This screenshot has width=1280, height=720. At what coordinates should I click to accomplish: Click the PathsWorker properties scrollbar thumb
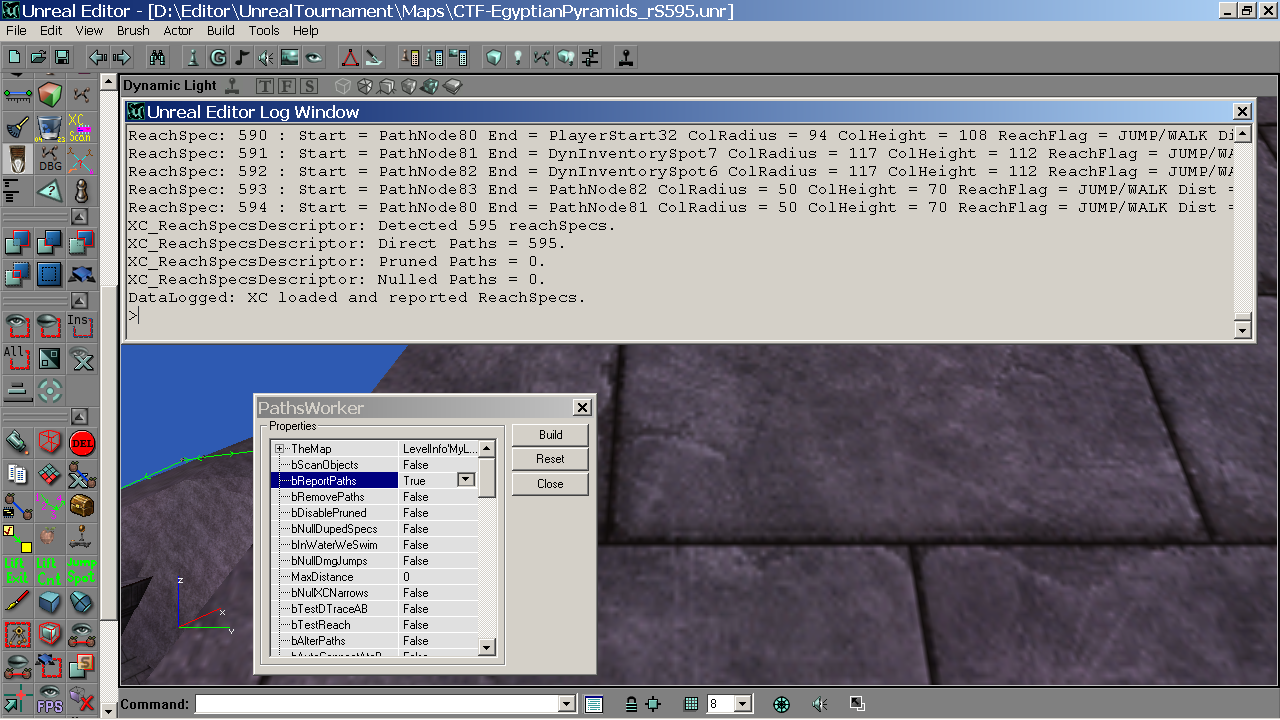click(487, 477)
